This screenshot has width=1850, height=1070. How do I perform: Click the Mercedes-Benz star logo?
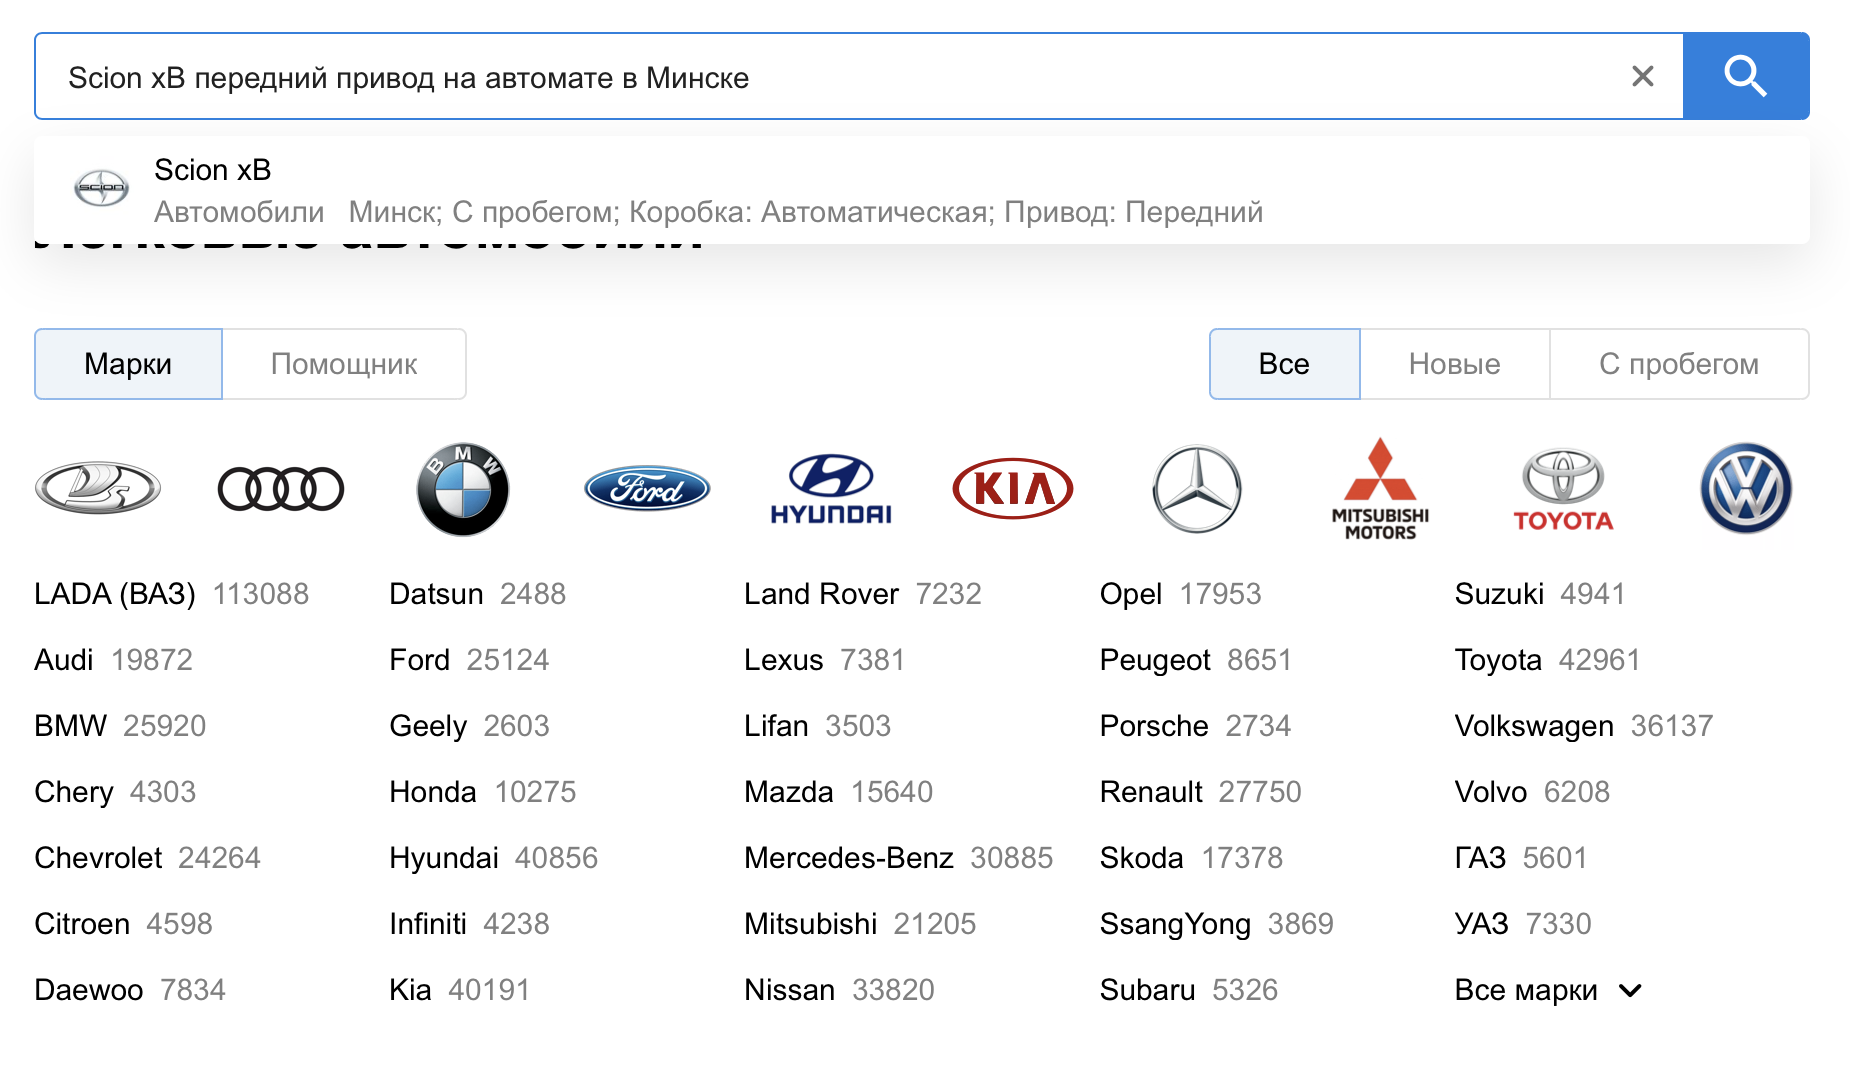pos(1197,489)
